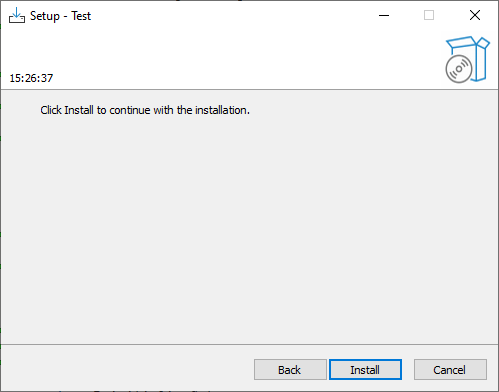Click the Setup installer icon in title bar
The height and width of the screenshot is (392, 499).
click(x=17, y=16)
